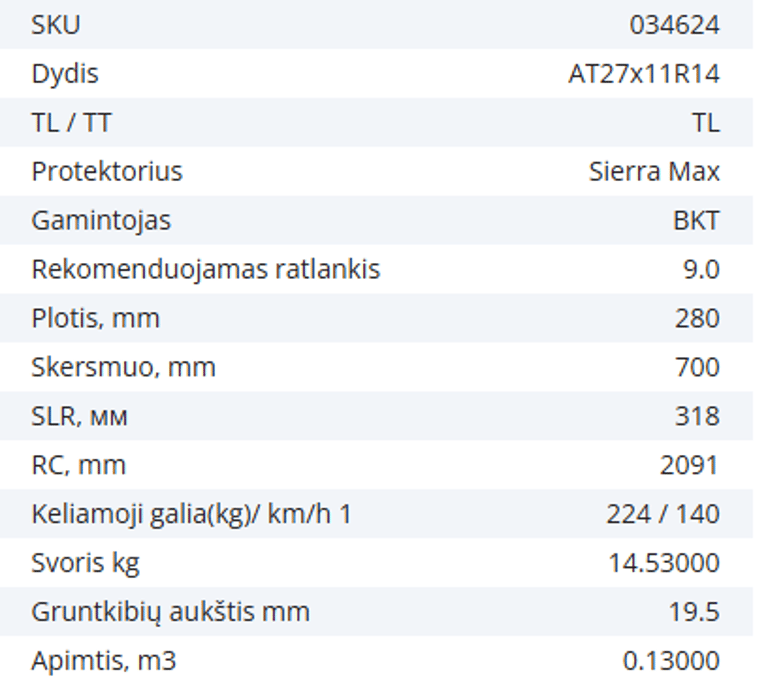Viewport: 768px width, 700px height.
Task: Click the weight value 14.53000
Action: click(664, 564)
